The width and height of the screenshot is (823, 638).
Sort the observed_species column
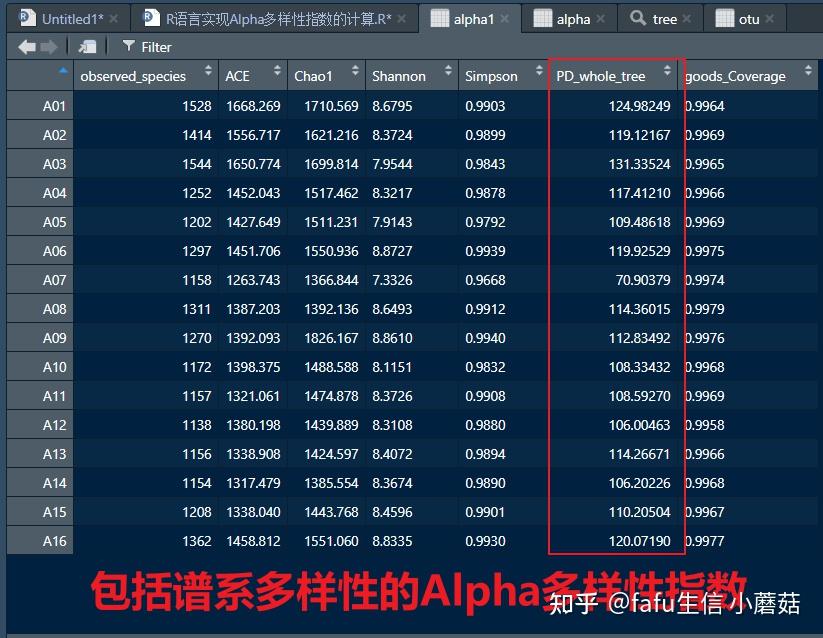tap(136, 75)
